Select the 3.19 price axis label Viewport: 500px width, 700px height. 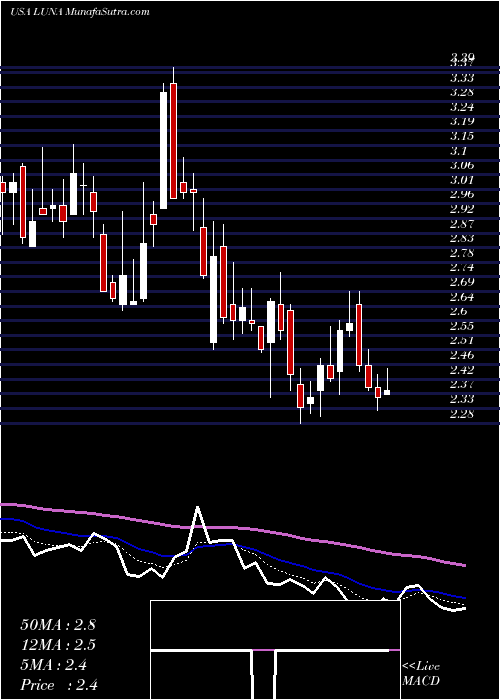tap(462, 121)
